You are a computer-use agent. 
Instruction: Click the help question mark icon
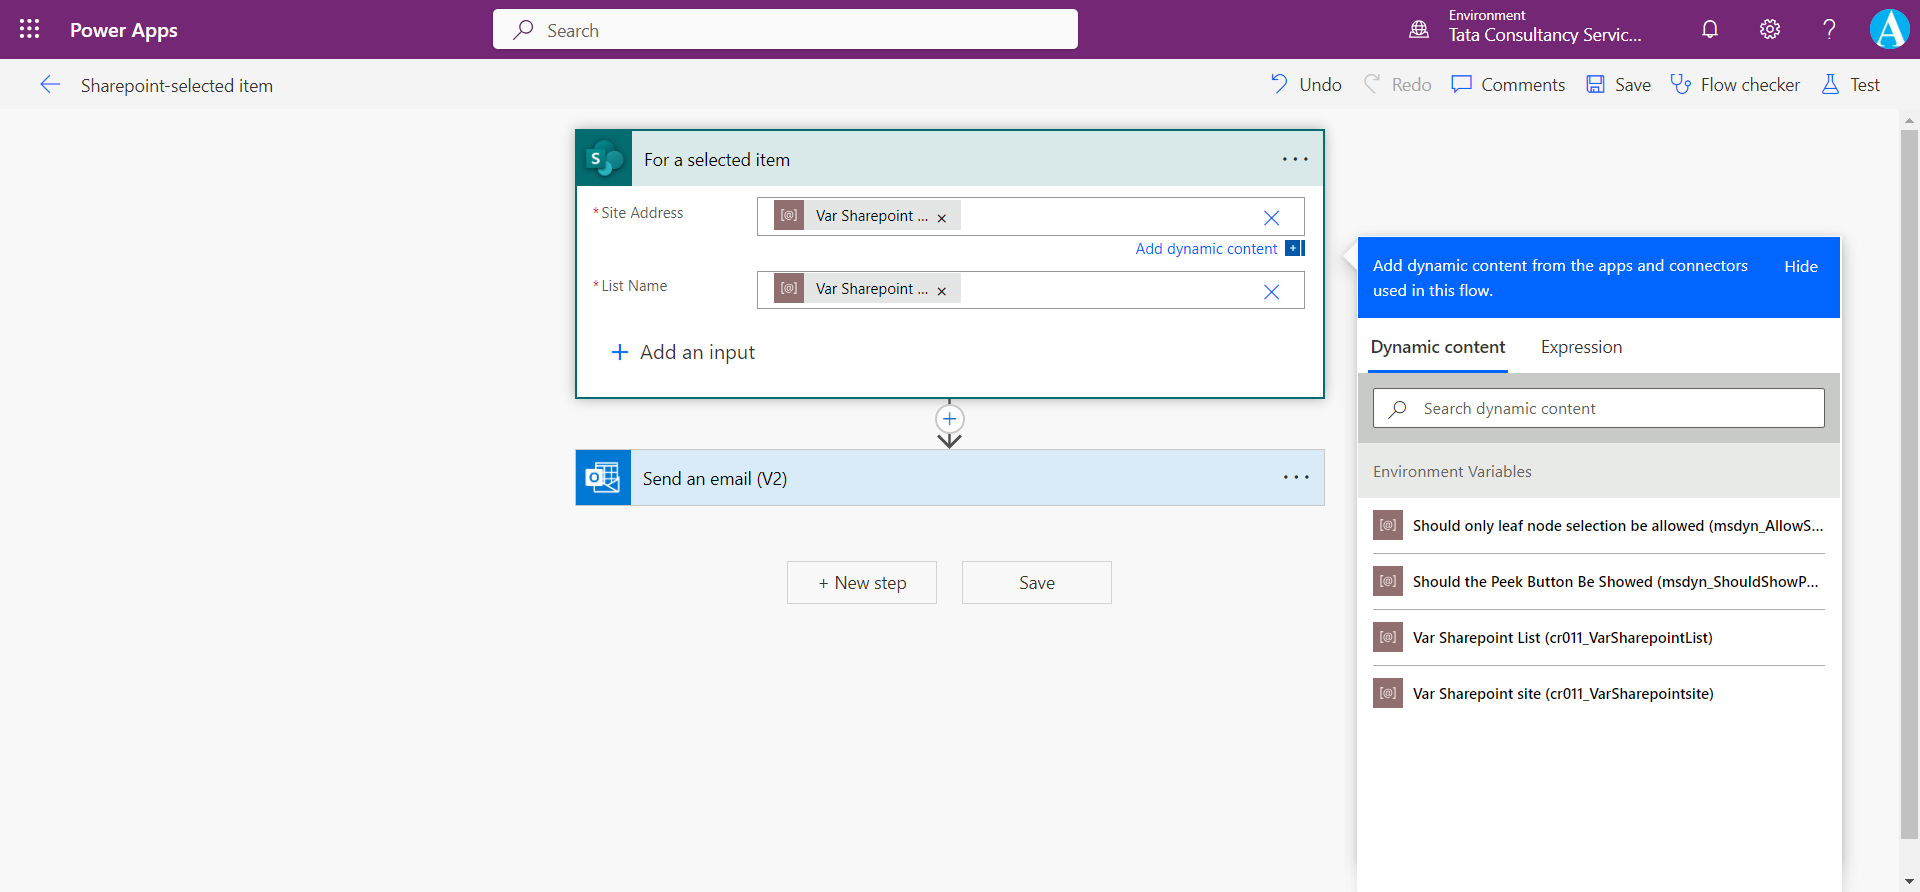point(1829,29)
